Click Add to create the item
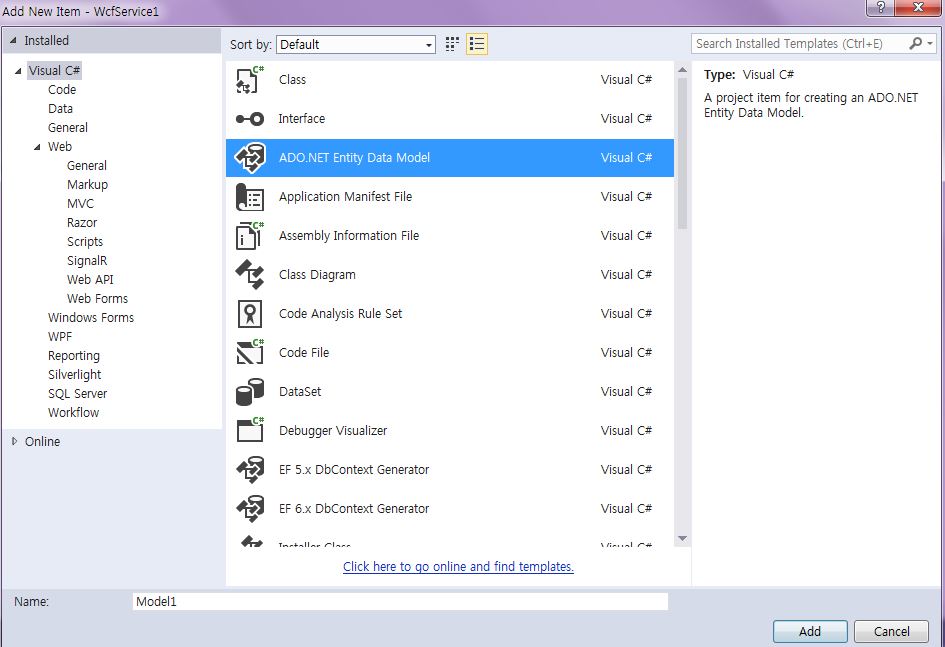 (810, 631)
